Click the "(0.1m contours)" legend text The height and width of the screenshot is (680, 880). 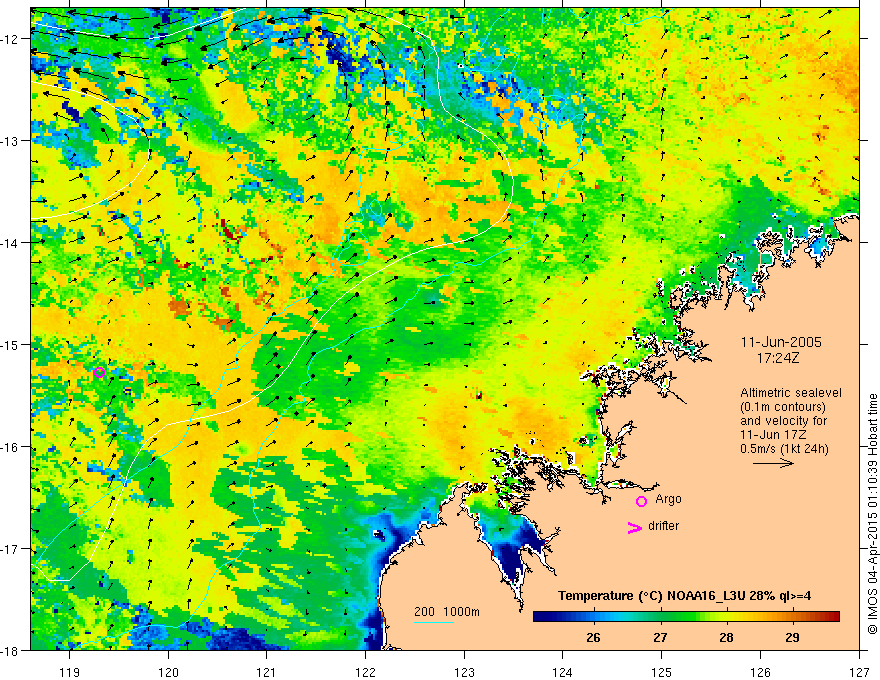click(x=783, y=407)
